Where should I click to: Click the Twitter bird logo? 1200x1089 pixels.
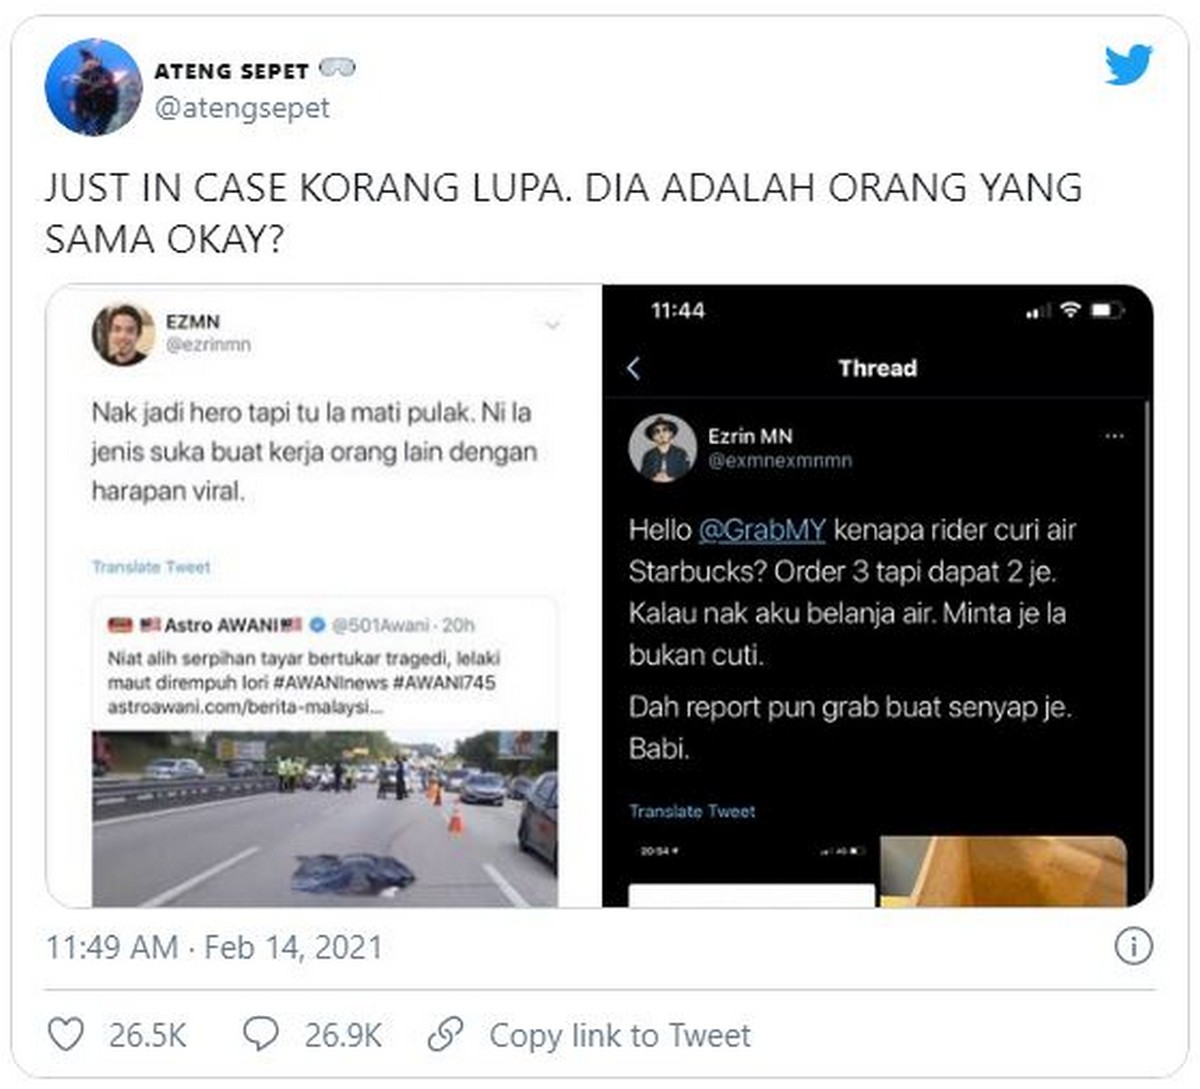[x=1128, y=65]
